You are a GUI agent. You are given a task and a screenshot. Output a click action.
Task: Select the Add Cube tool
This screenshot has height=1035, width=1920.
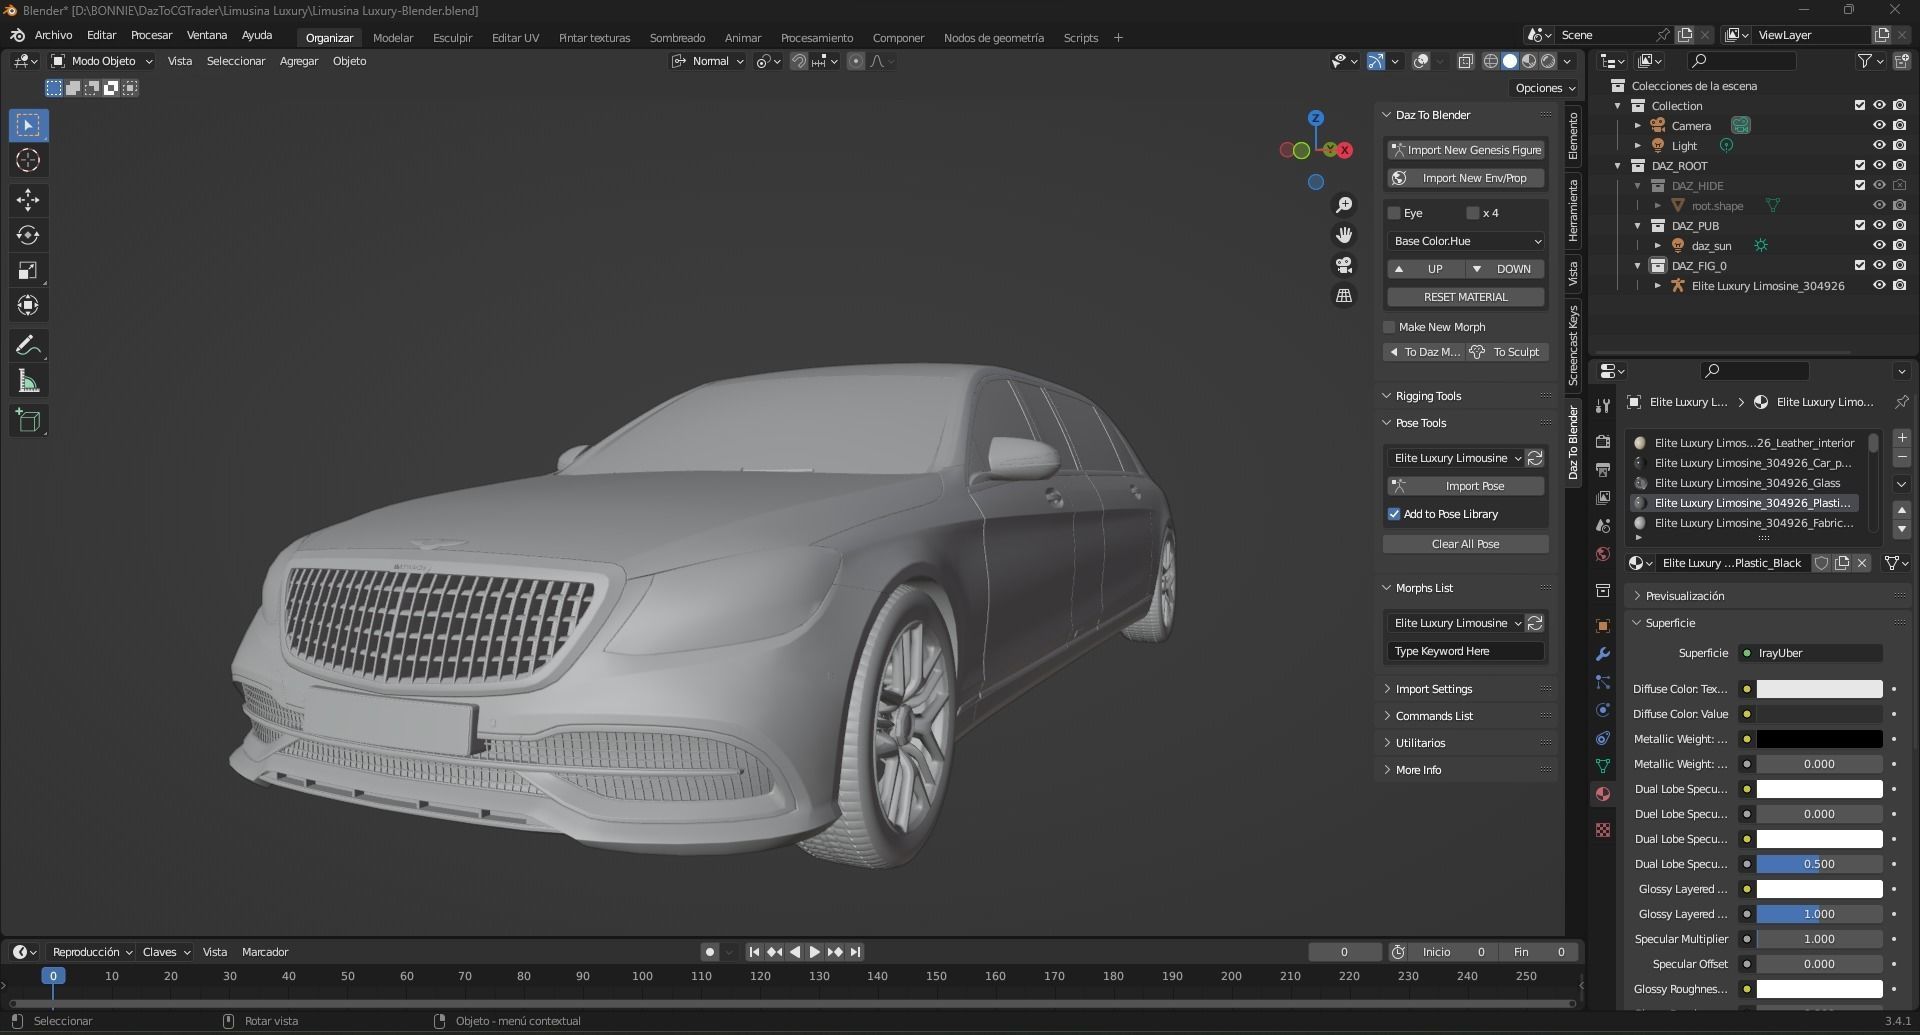[28, 421]
